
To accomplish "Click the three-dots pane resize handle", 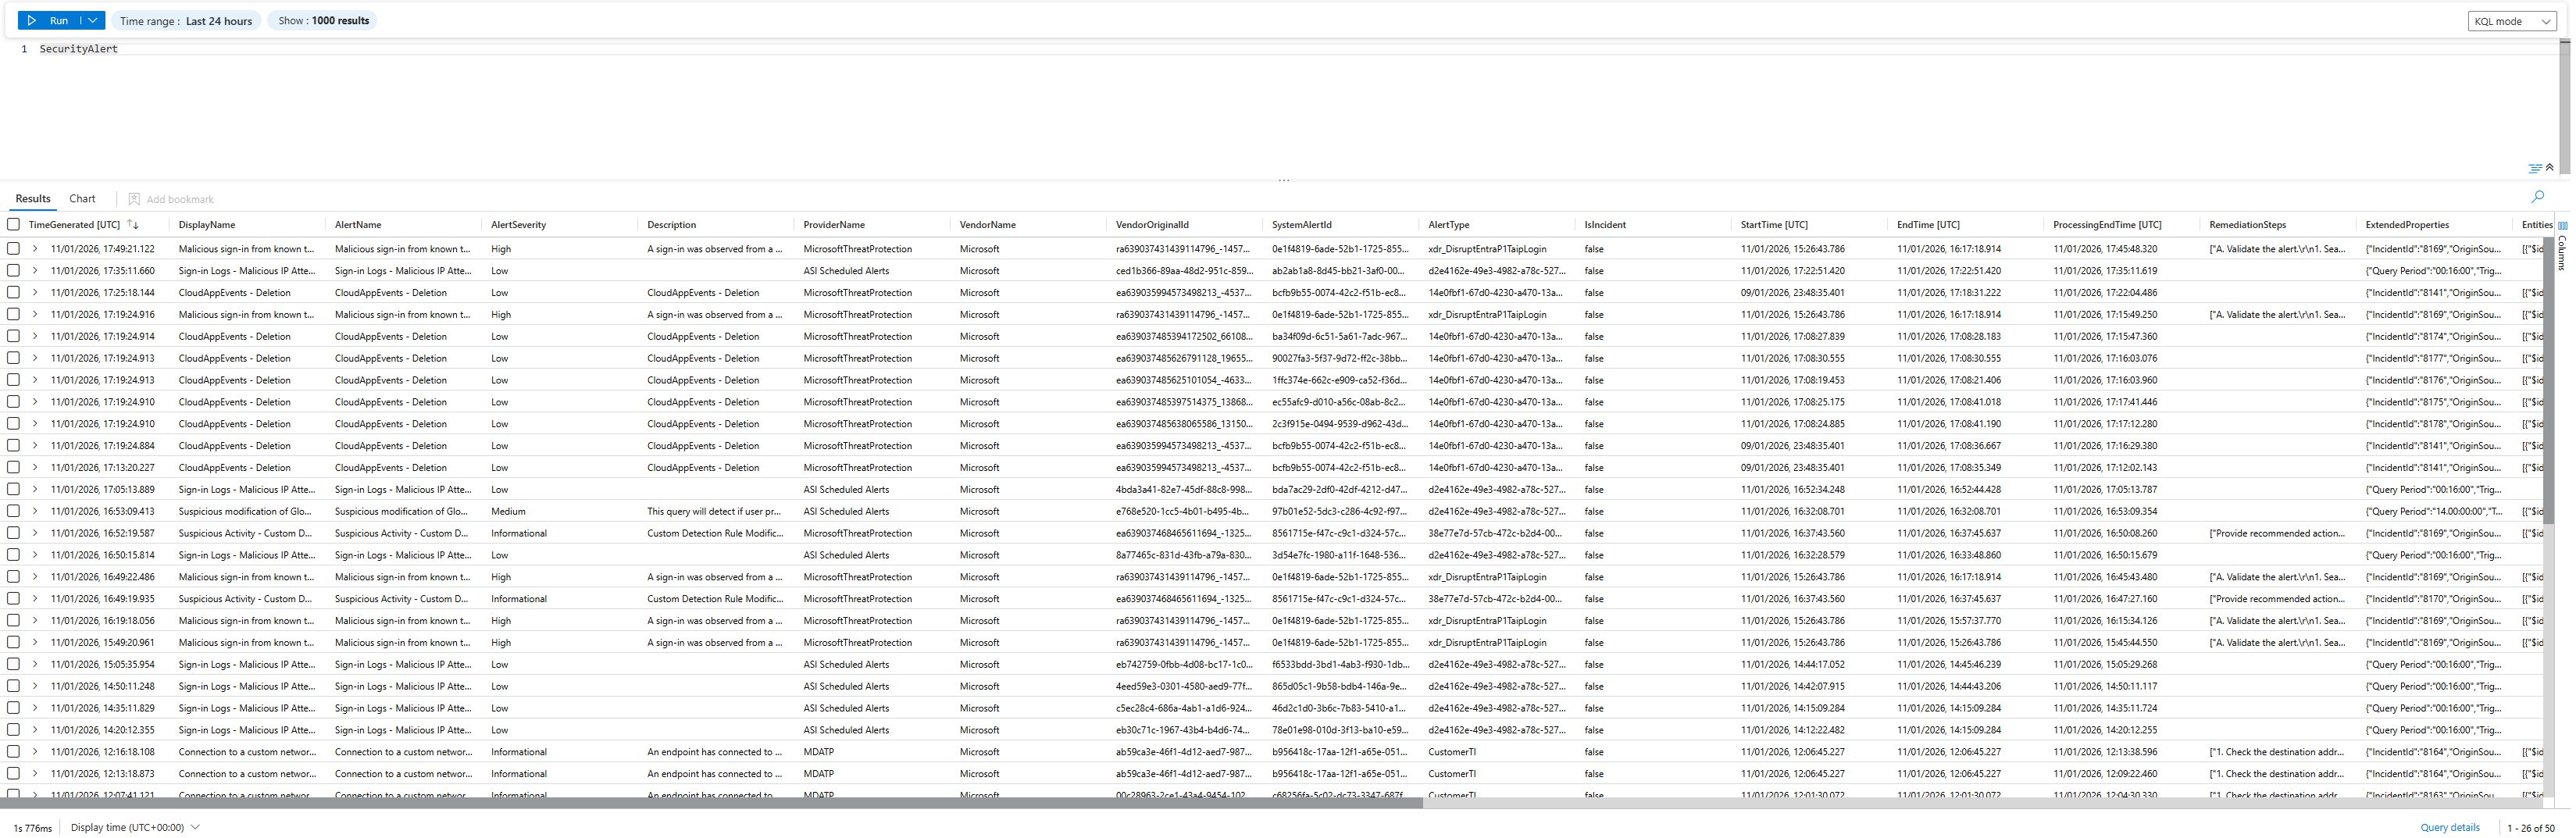I will click(x=1284, y=181).
